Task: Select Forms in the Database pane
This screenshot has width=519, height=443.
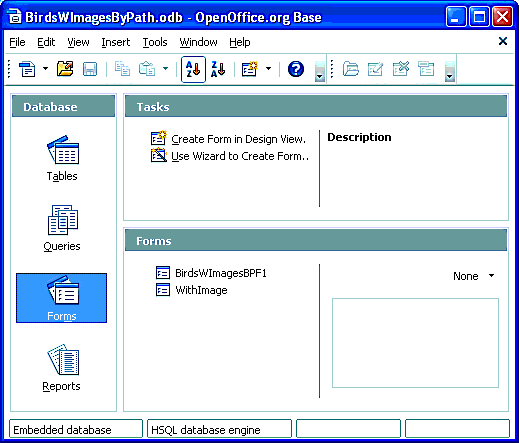Action: 62,298
